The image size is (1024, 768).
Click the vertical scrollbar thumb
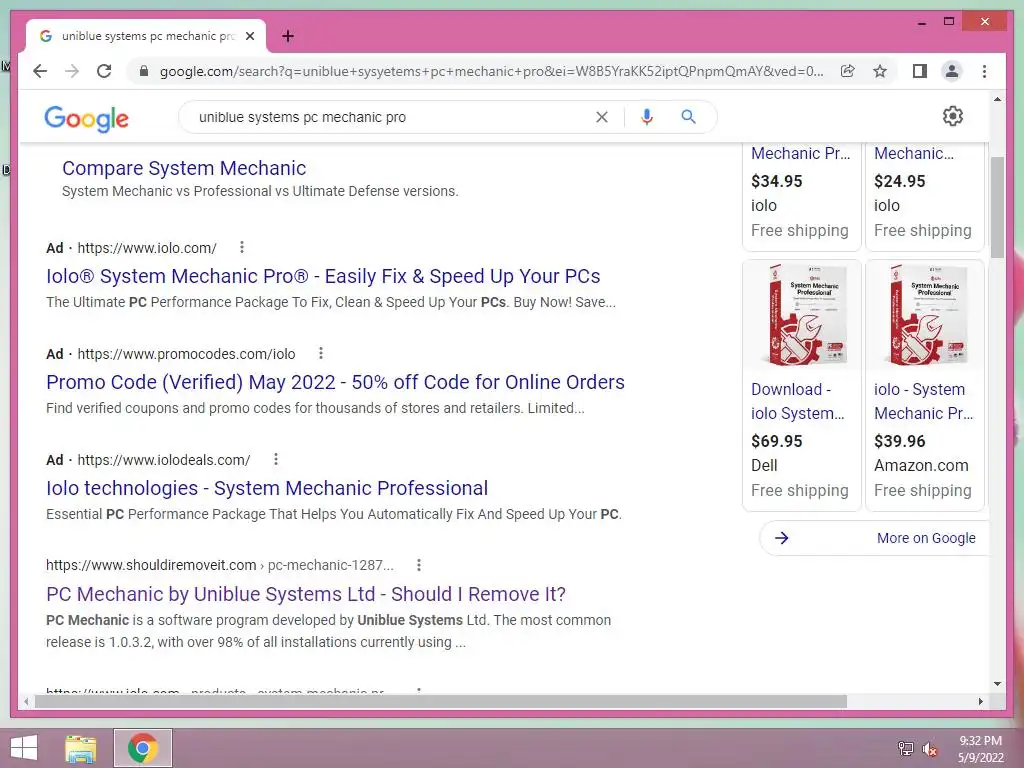coord(997,208)
